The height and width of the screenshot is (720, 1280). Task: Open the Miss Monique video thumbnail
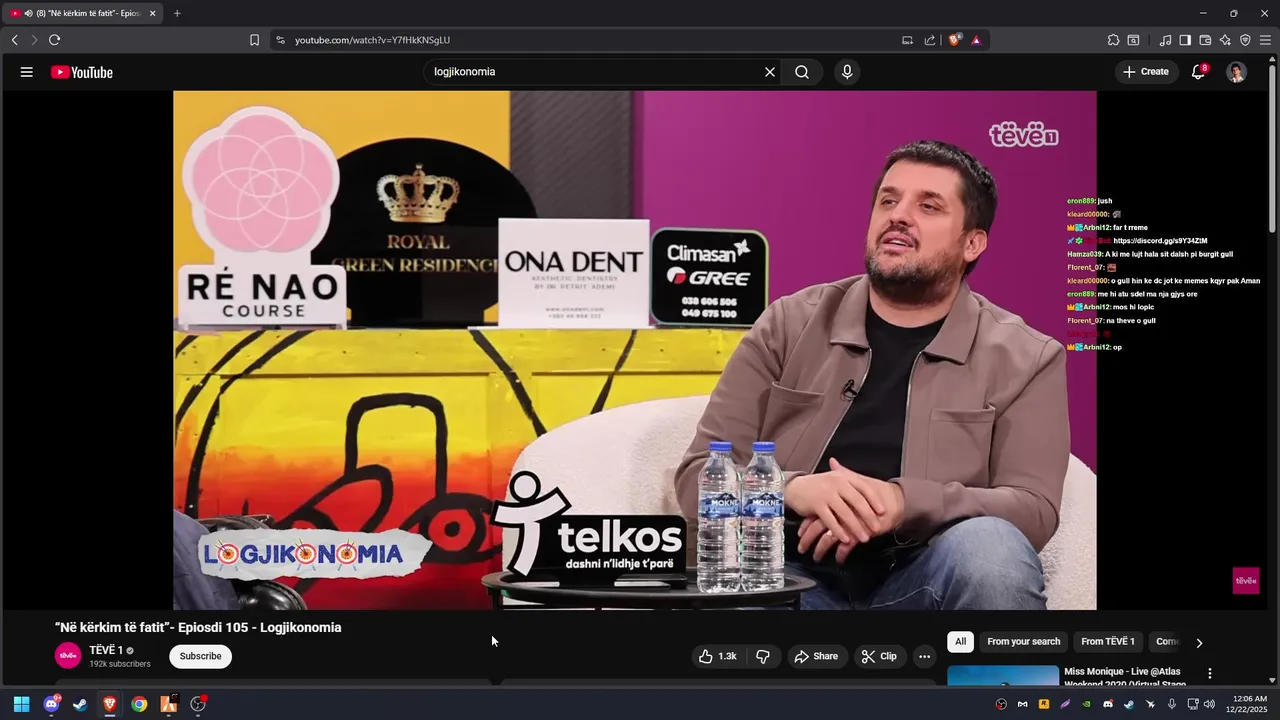coord(1003,676)
